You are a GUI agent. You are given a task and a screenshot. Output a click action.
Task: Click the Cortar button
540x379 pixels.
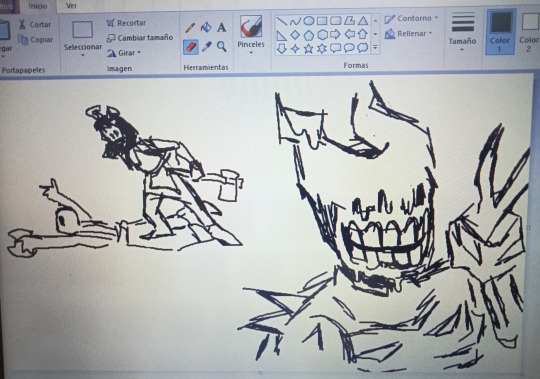tap(35, 24)
